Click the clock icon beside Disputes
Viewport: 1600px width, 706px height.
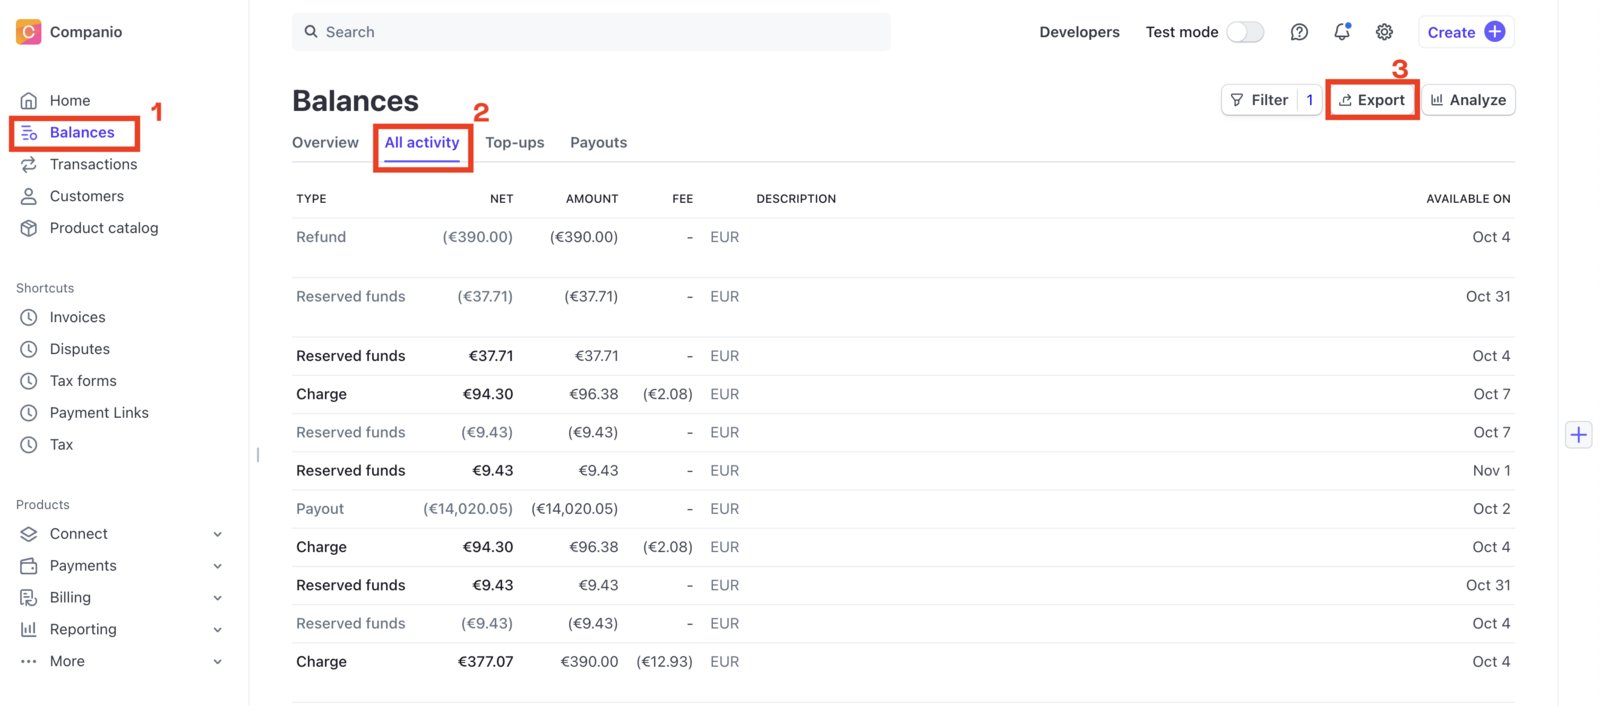coord(29,350)
